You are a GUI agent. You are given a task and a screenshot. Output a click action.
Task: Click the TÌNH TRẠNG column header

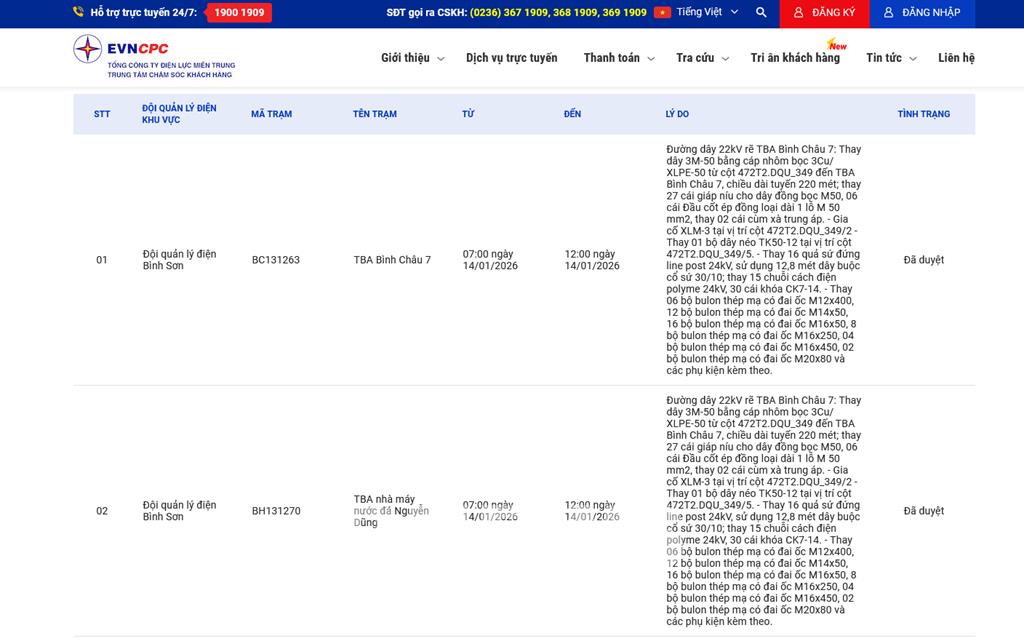click(923, 114)
